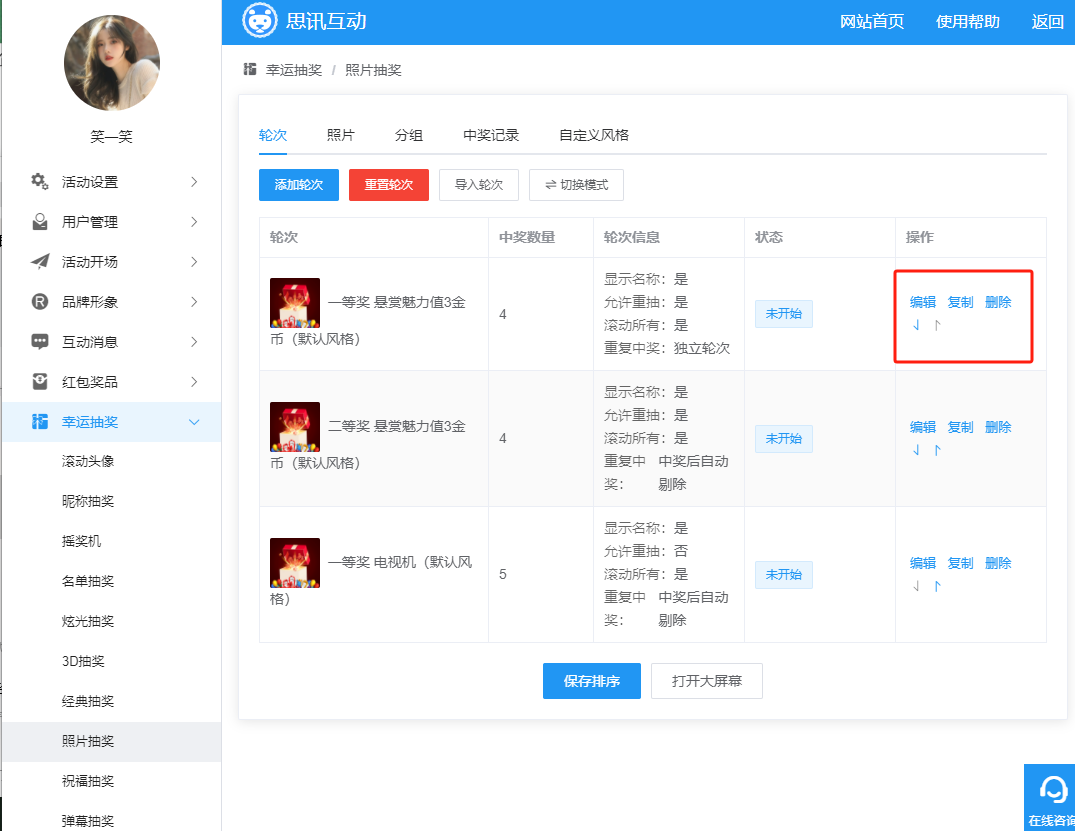Switch to the 中奖记录 tab
This screenshot has width=1075, height=831.
tap(490, 135)
